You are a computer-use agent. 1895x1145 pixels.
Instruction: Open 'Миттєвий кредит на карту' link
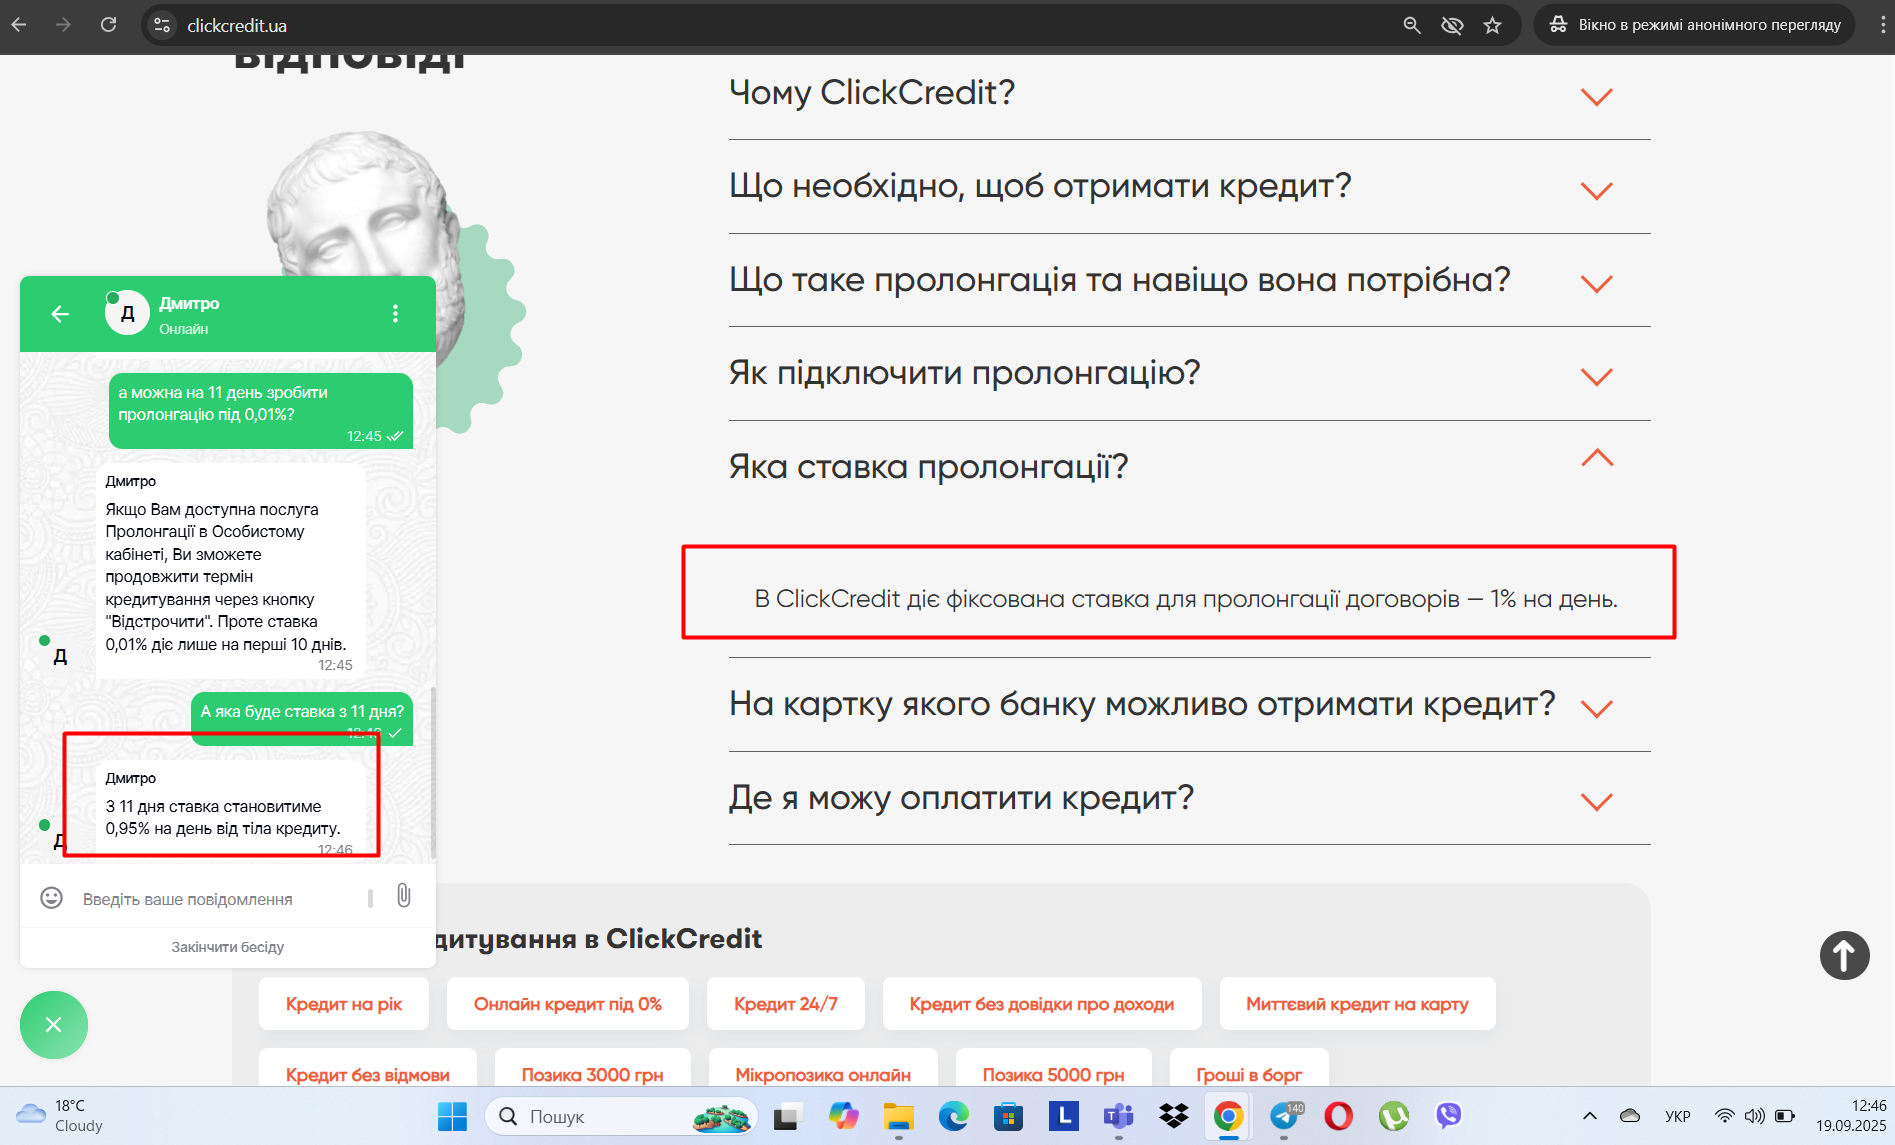[1358, 1004]
